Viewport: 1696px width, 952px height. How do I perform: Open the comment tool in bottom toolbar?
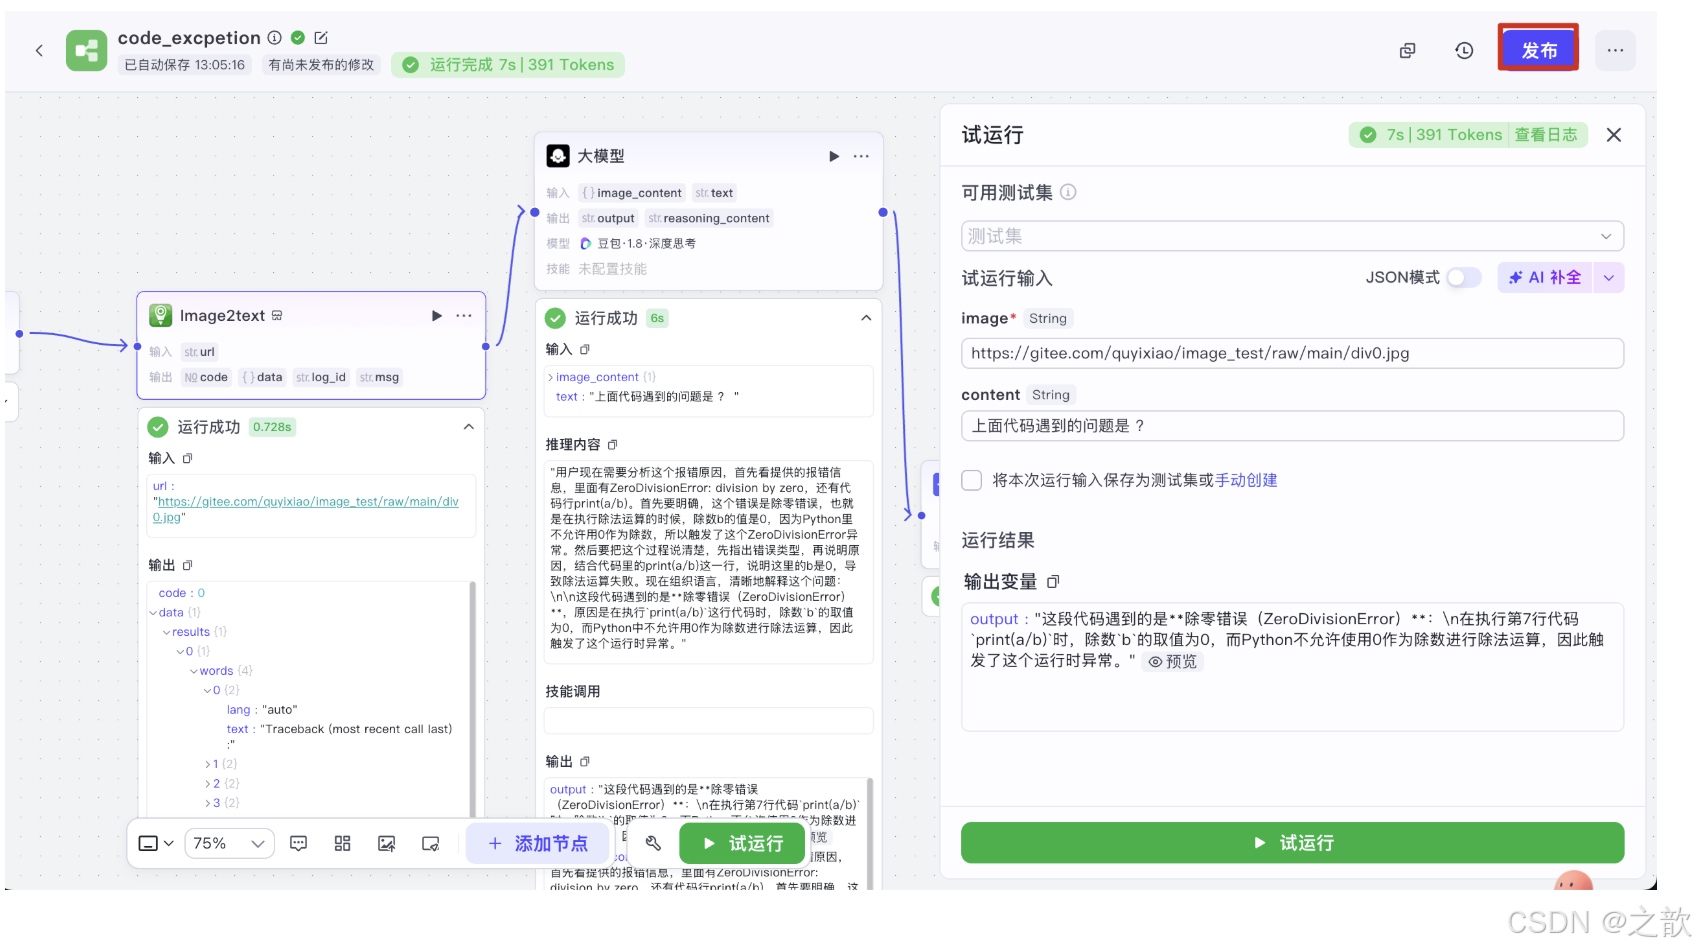[298, 843]
